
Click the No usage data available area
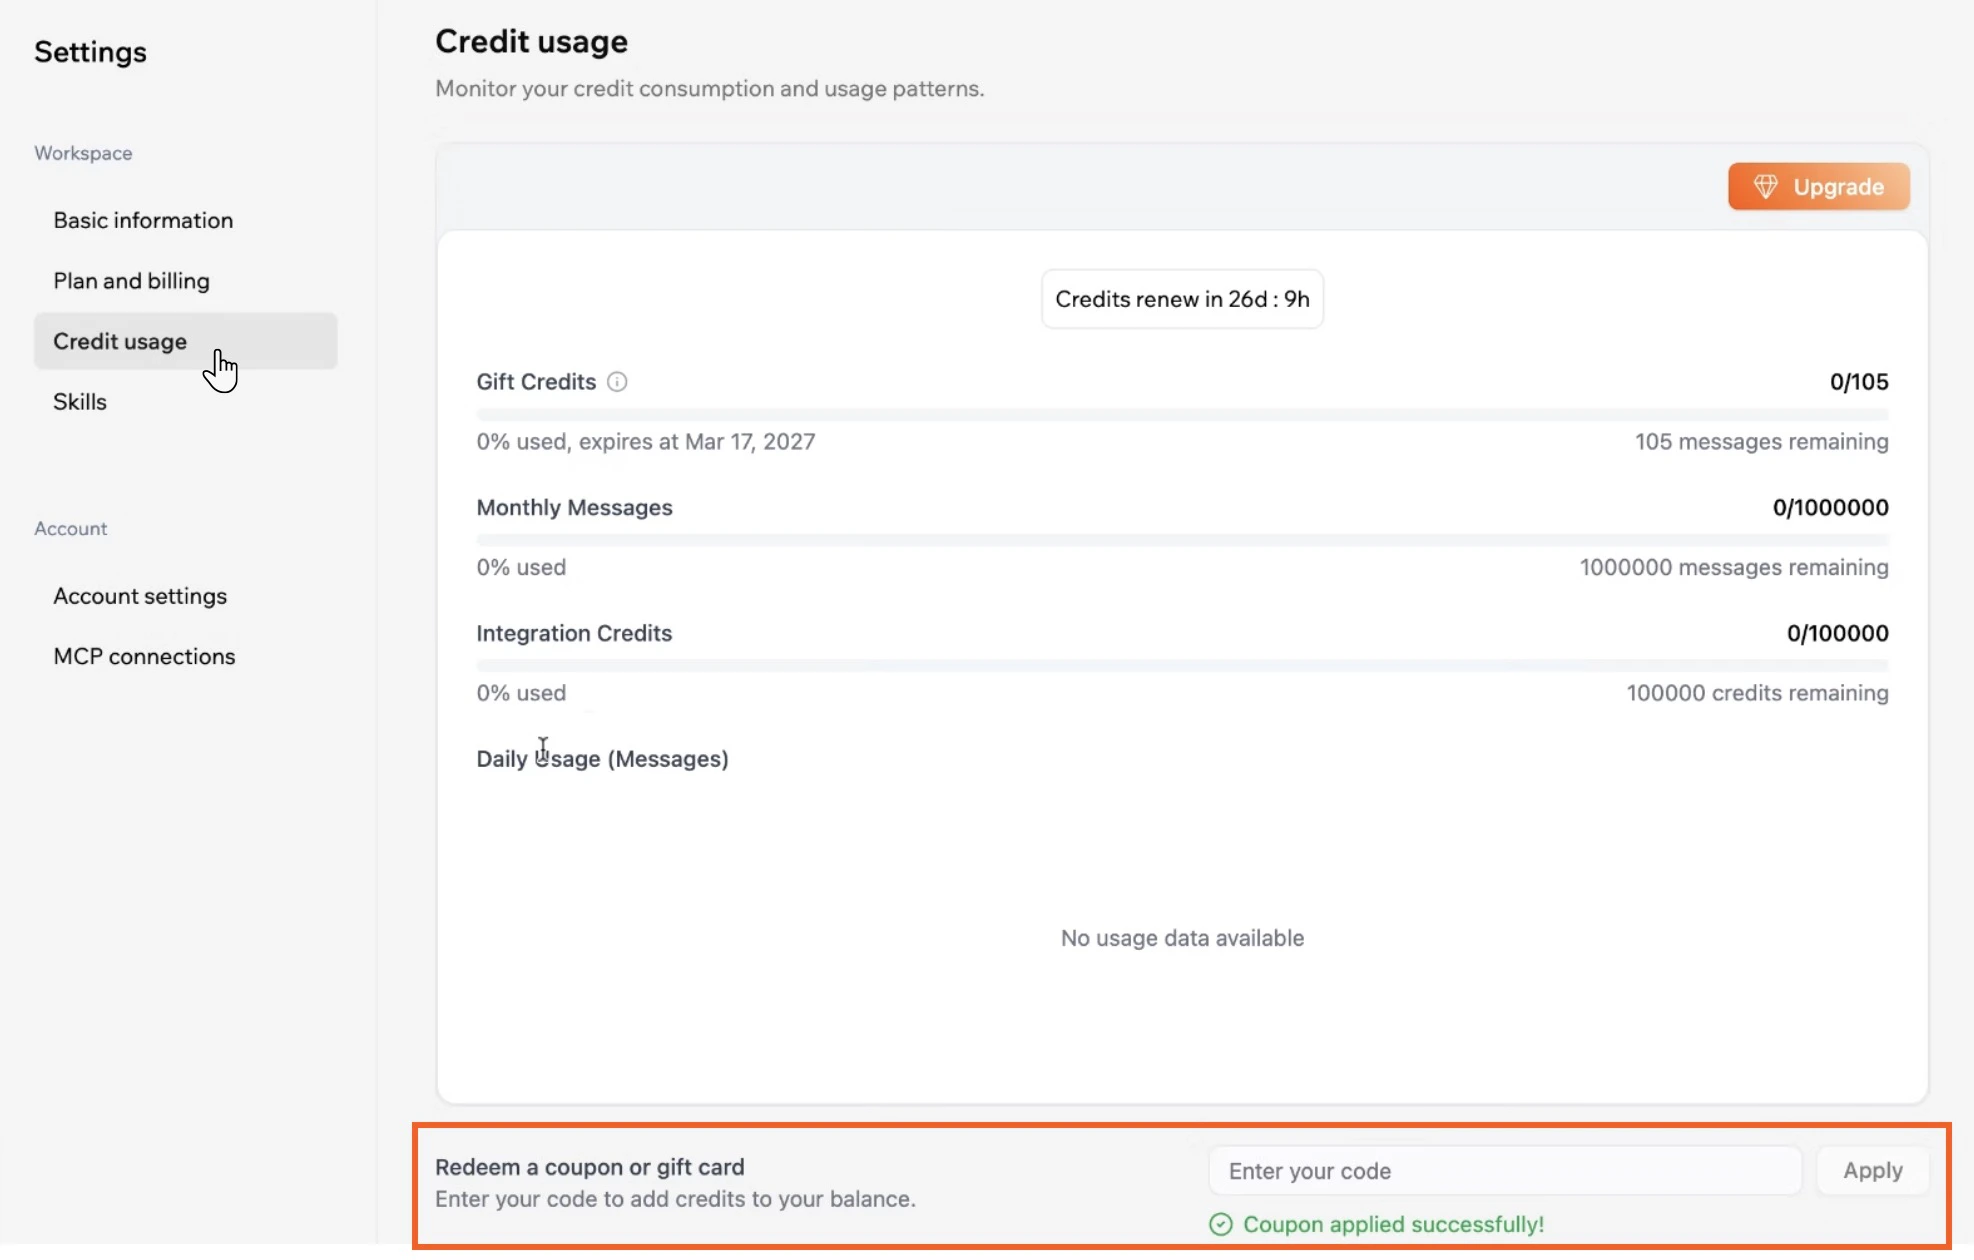1182,938
